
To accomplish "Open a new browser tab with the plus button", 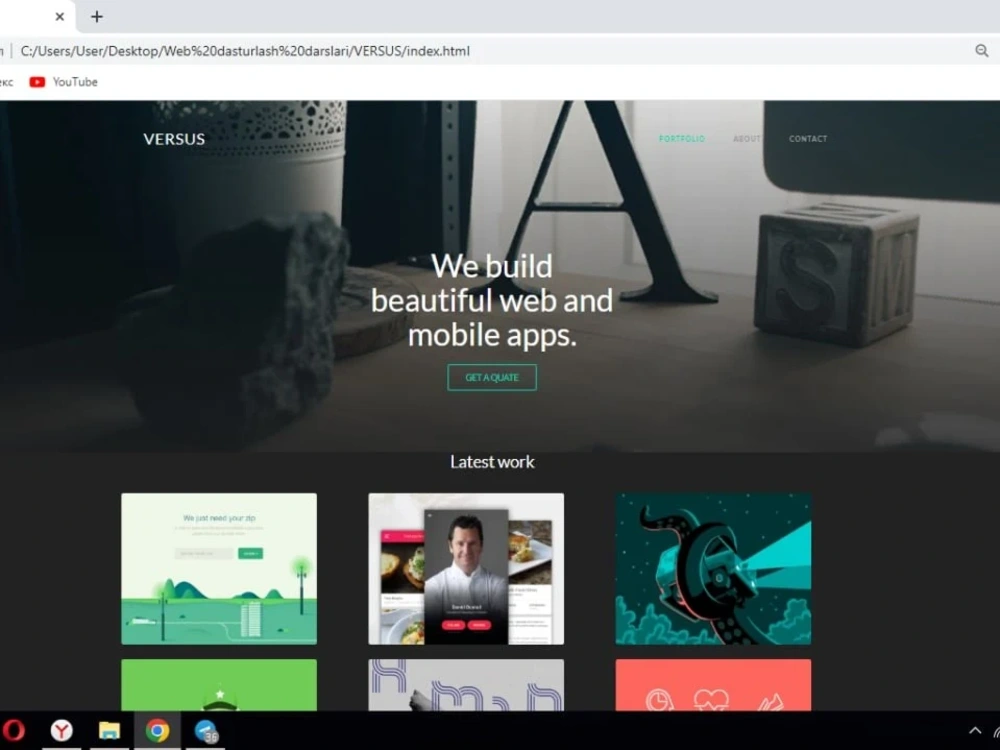I will click(x=96, y=17).
